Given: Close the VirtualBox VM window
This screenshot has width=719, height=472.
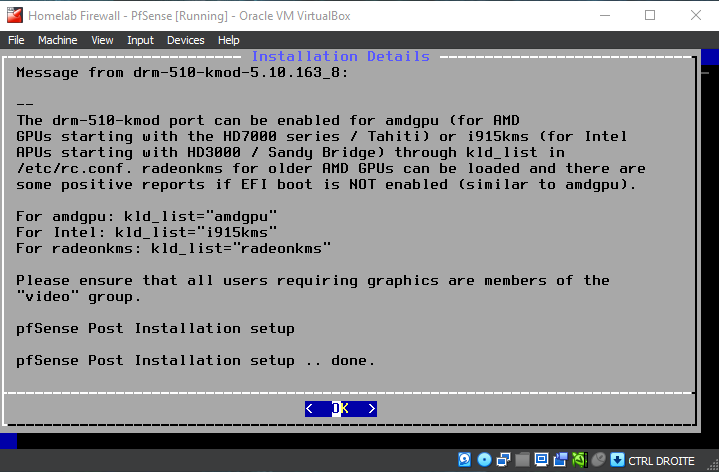Looking at the screenshot, I should (696, 15).
